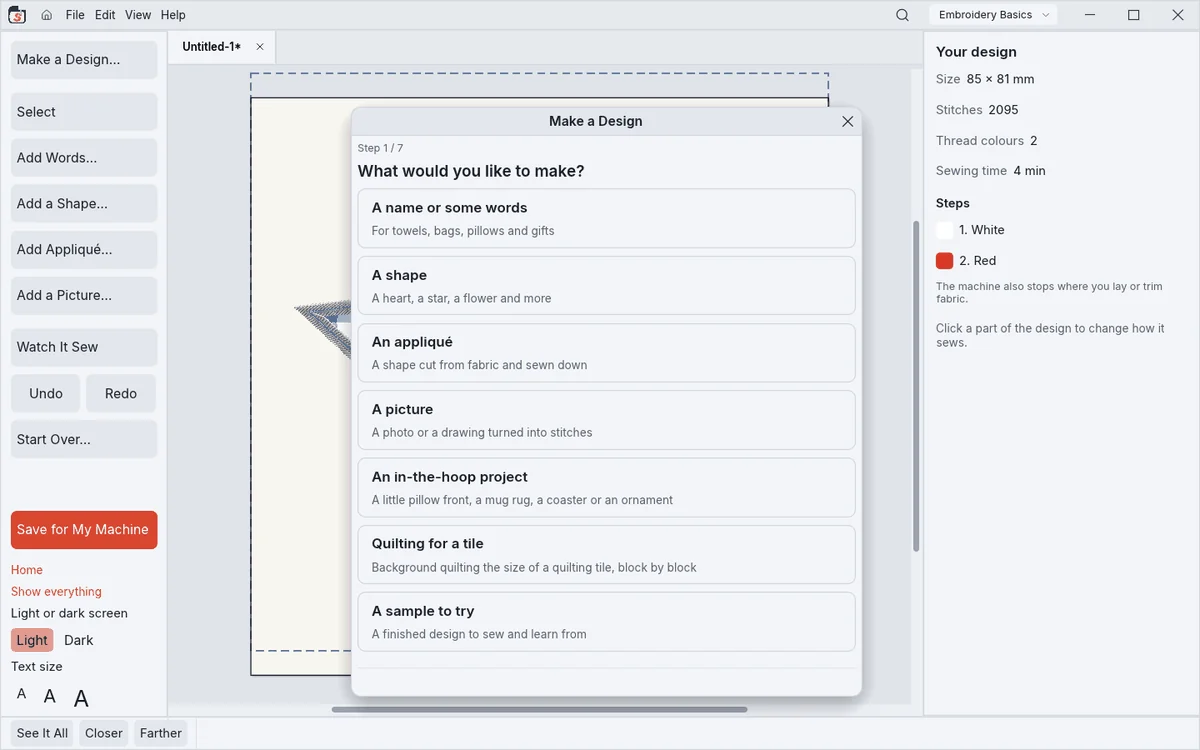Image resolution: width=1200 pixels, height=750 pixels.
Task: Click the Red thread colour swatch
Action: point(944,261)
